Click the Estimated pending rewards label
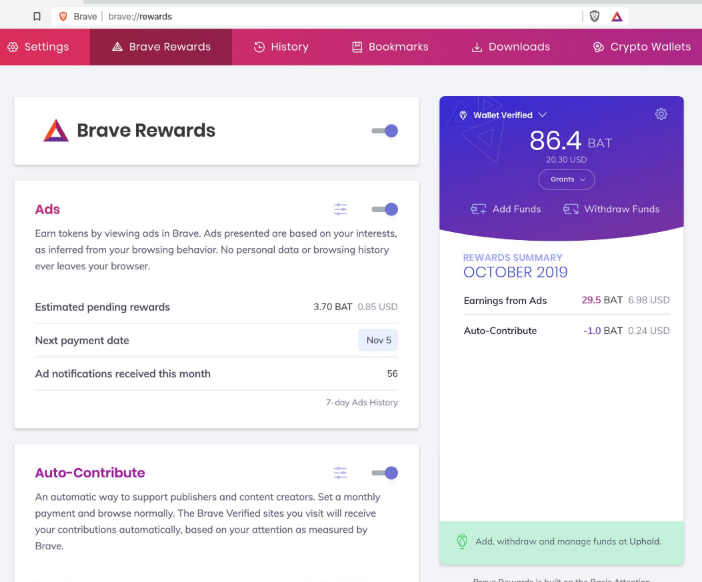Image resolution: width=702 pixels, height=582 pixels. (x=103, y=307)
